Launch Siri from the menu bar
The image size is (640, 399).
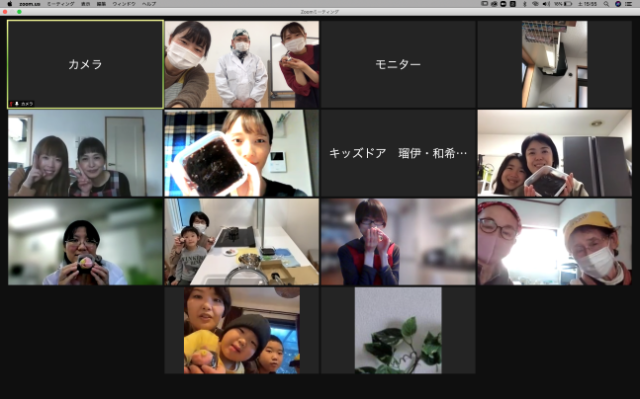click(618, 4)
